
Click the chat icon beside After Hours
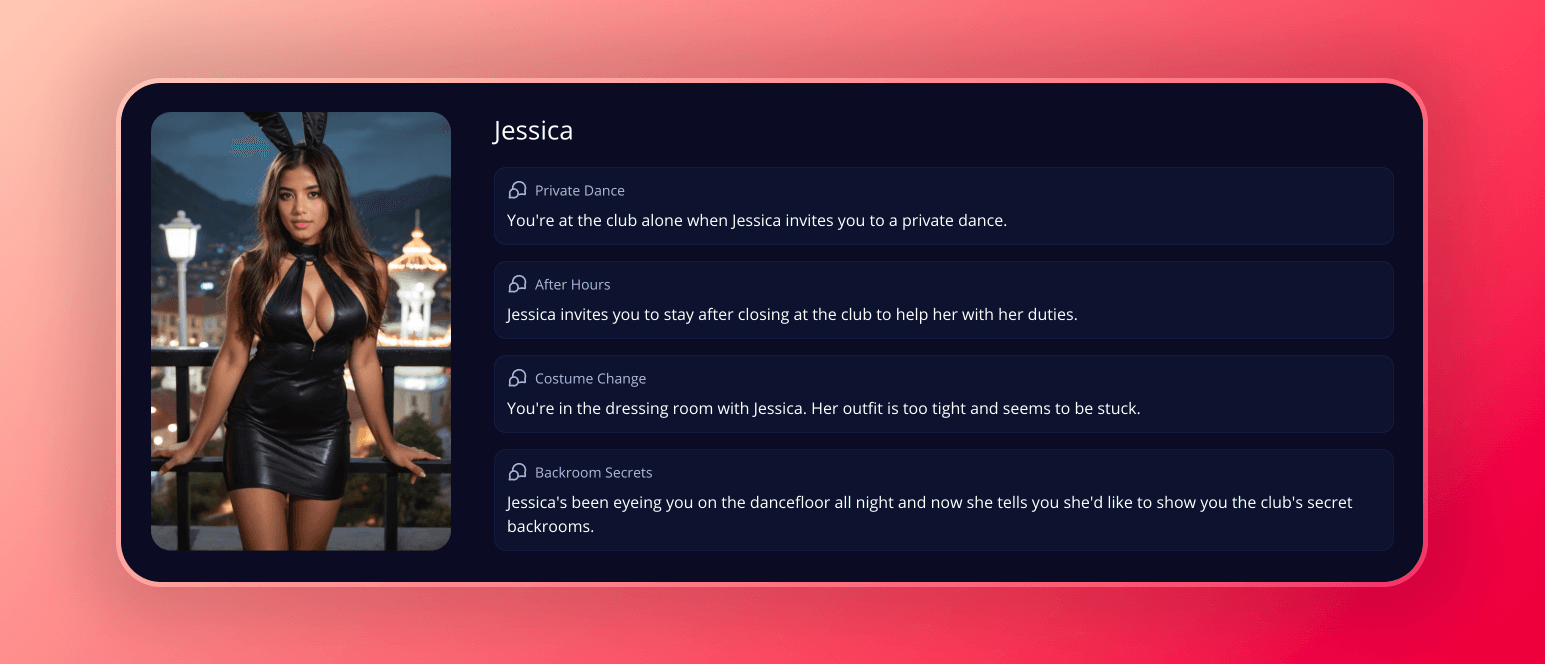click(x=517, y=284)
